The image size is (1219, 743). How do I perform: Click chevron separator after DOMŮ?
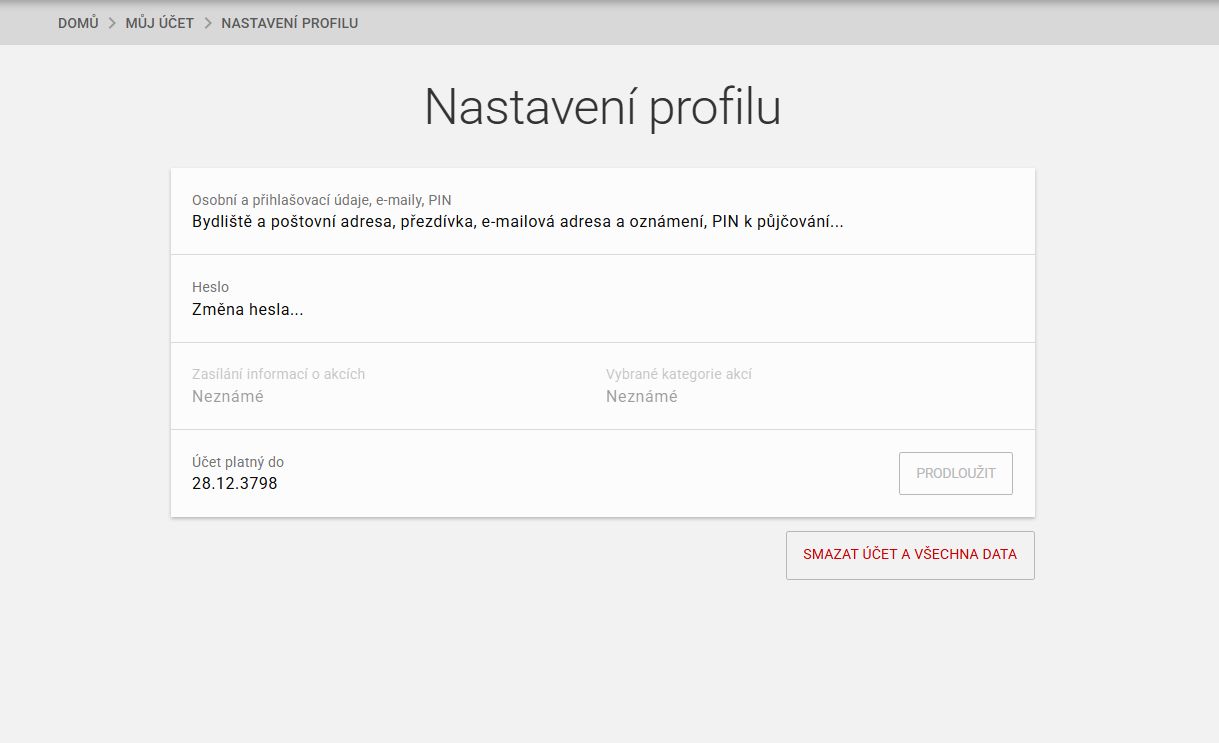coord(112,23)
